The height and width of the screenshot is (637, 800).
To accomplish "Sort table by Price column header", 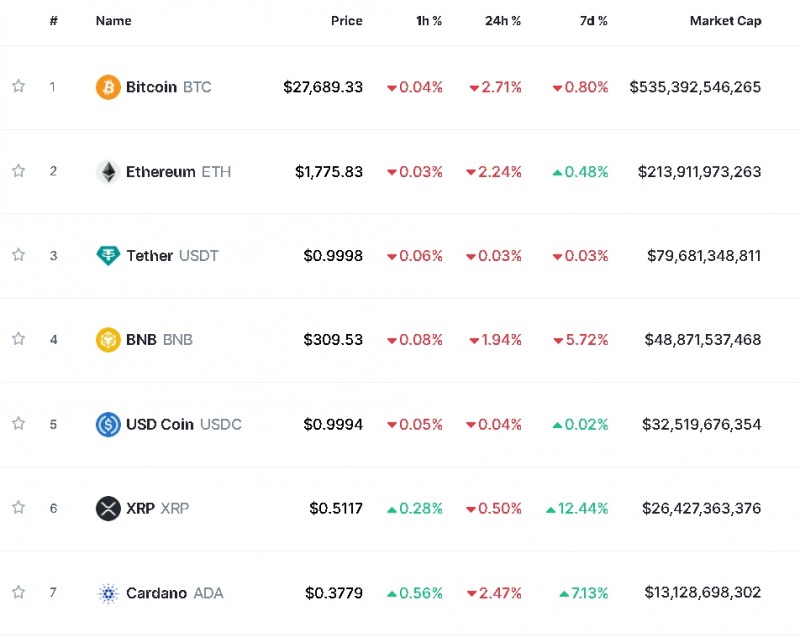I will (347, 21).
